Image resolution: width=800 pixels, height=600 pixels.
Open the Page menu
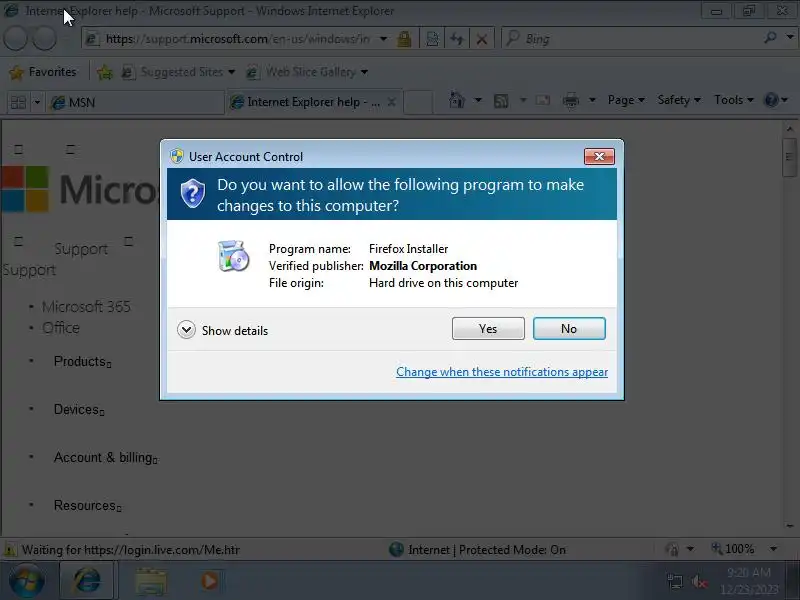[x=626, y=100]
